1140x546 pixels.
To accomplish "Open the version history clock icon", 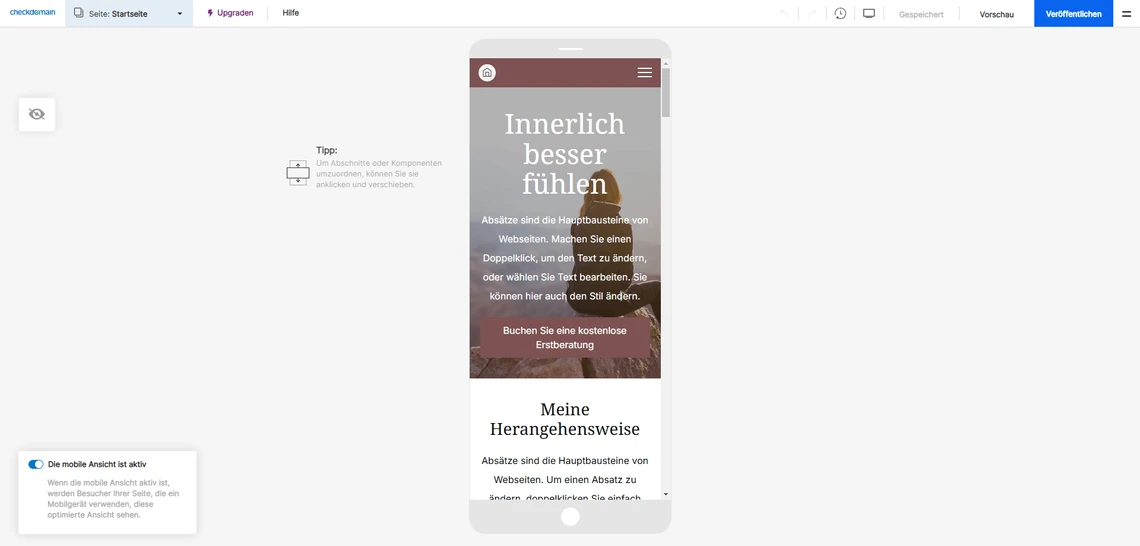I will click(840, 13).
